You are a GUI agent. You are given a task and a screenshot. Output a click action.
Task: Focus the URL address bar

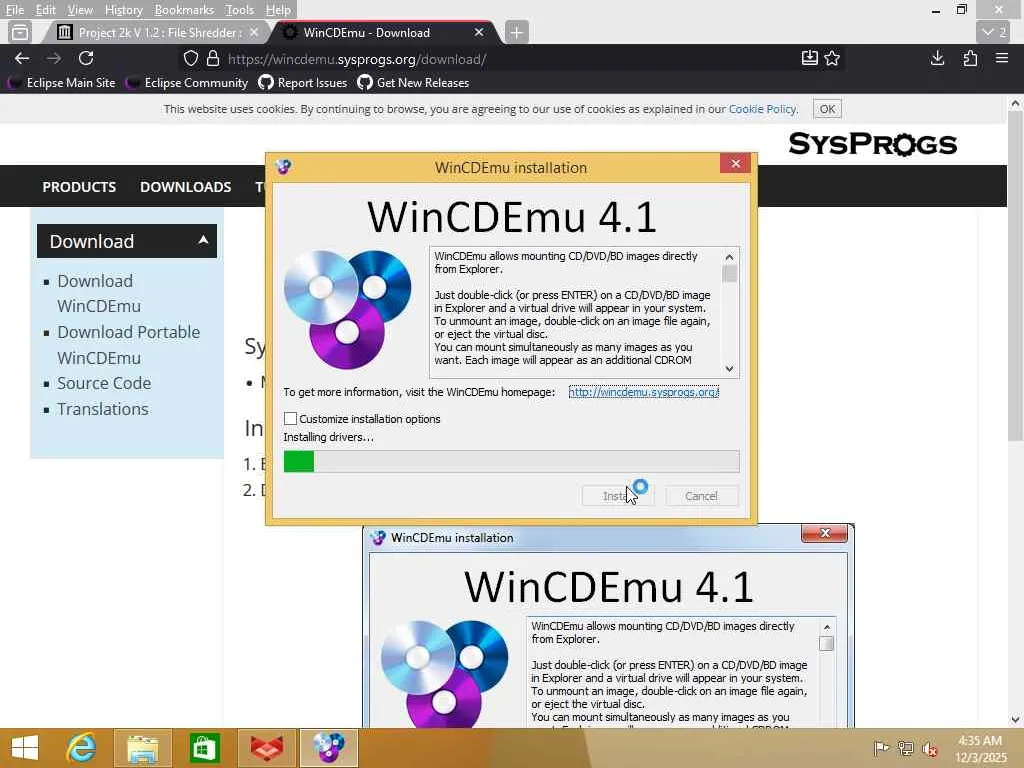click(509, 59)
